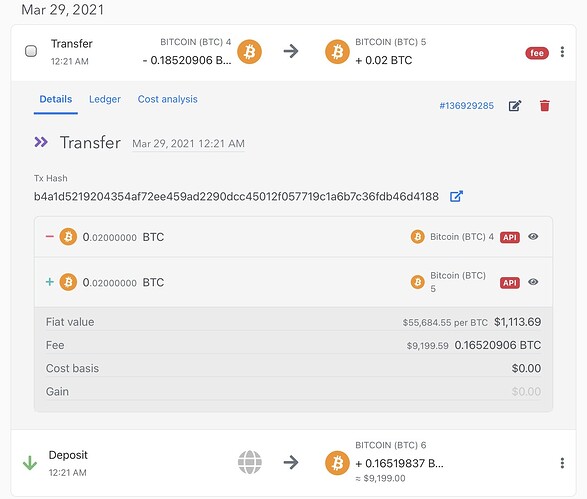The width and height of the screenshot is (587, 499).
Task: Select the Details tab
Action: pyautogui.click(x=56, y=99)
